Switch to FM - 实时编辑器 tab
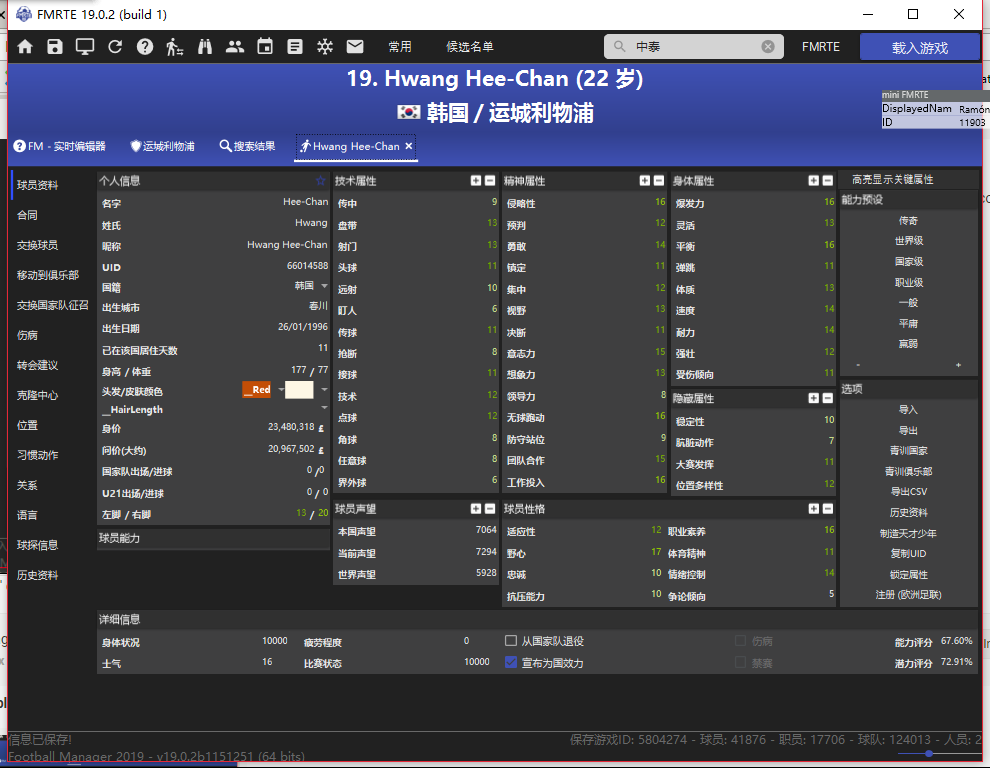 60,147
